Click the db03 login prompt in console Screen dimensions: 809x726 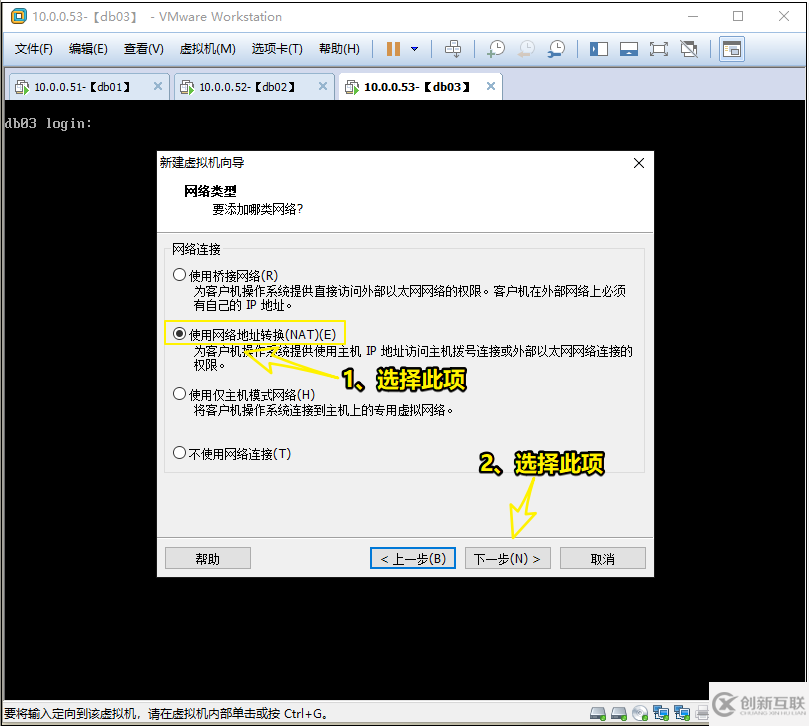(x=48, y=123)
